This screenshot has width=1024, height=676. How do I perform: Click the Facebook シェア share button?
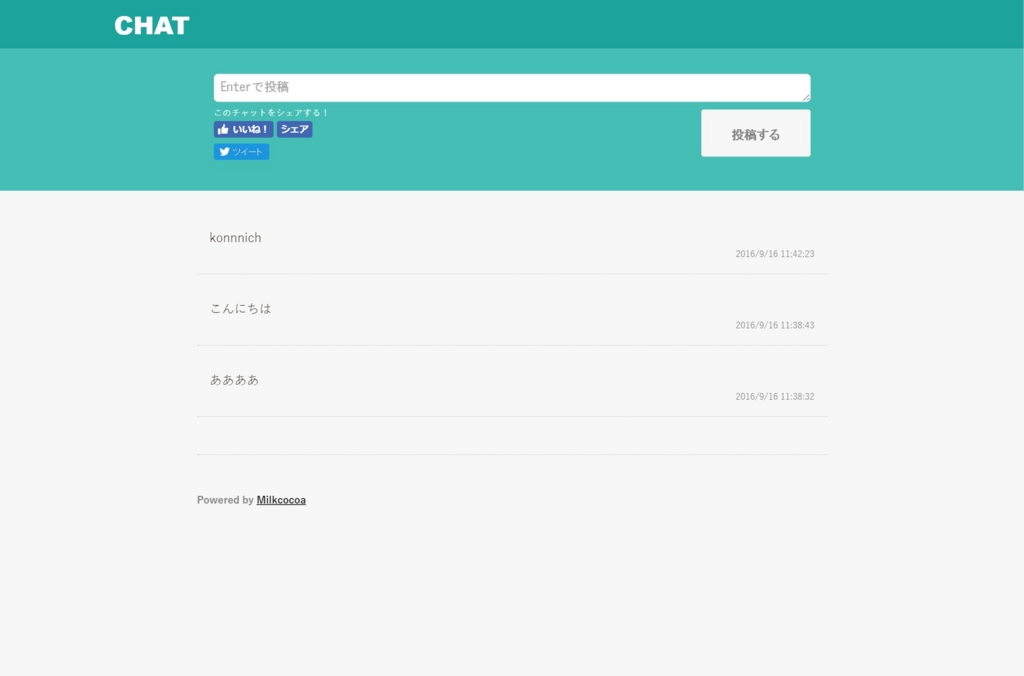point(295,129)
